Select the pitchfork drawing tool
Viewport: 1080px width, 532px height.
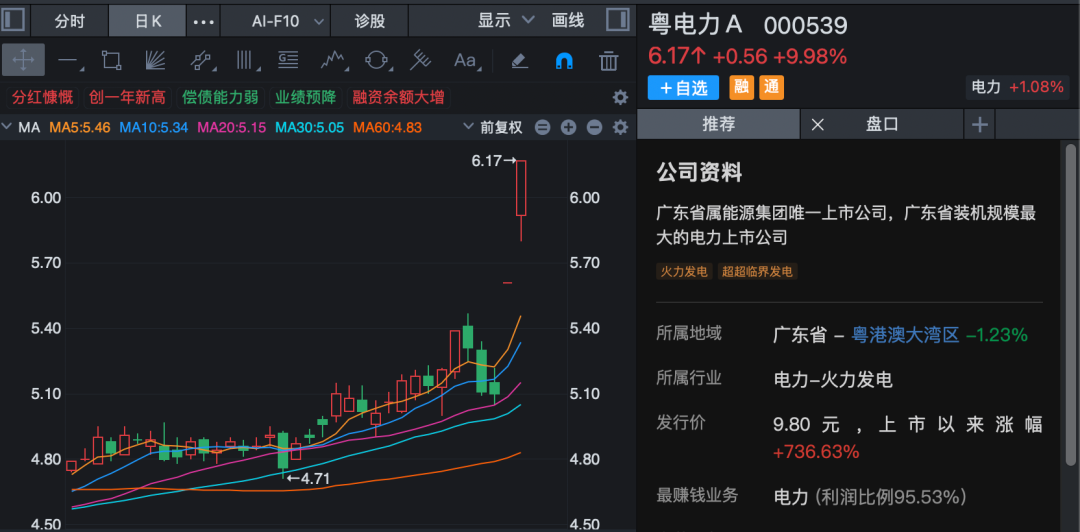click(421, 60)
